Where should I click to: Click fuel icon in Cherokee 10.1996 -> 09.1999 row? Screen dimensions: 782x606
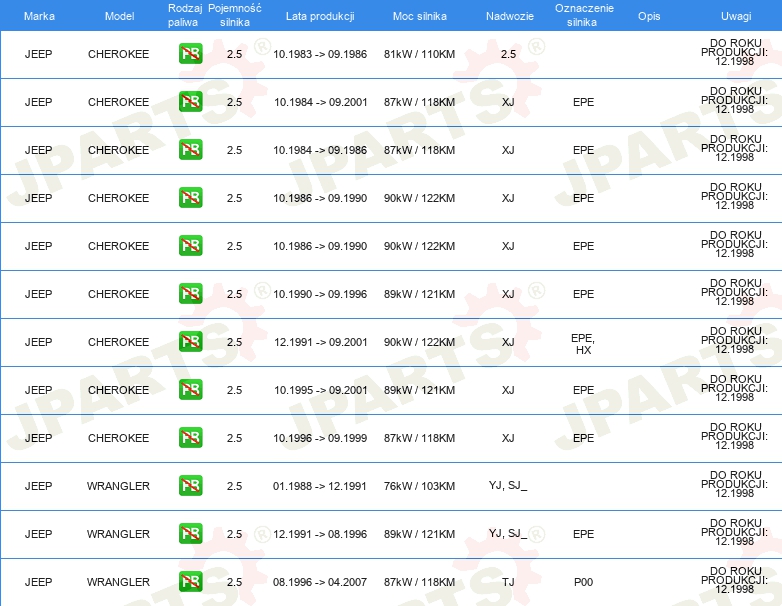(190, 438)
